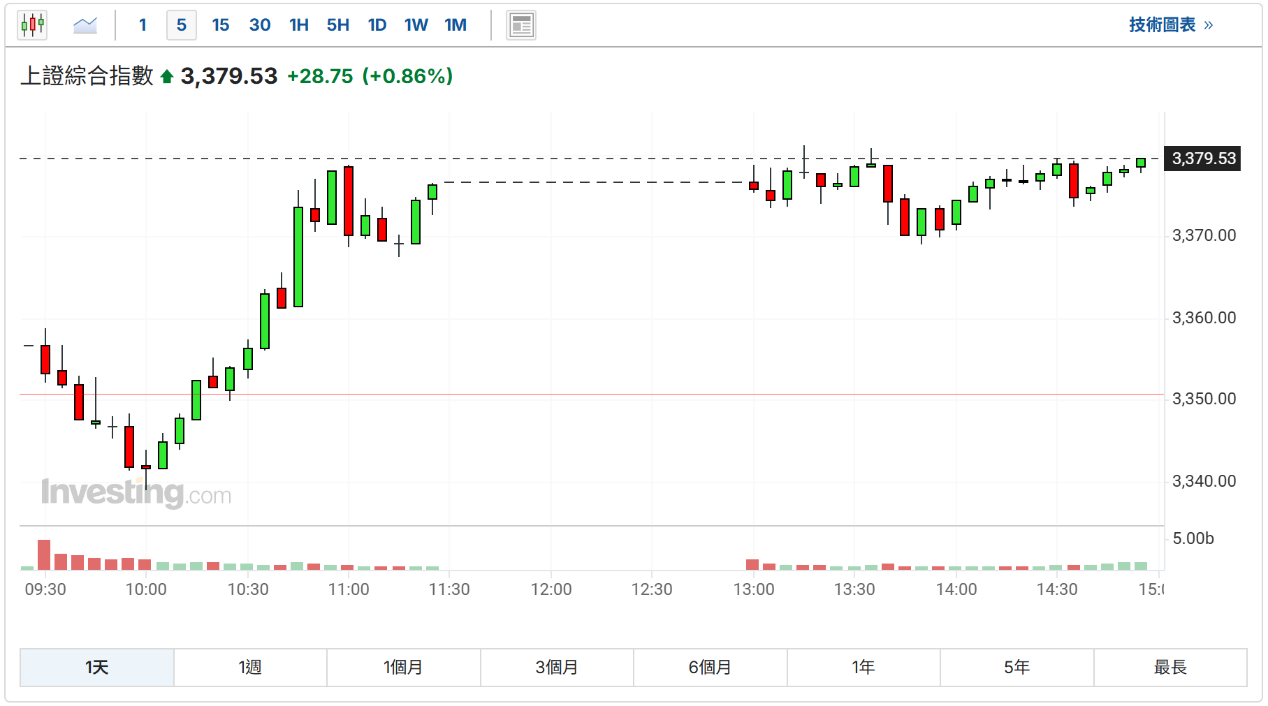Click the 13:00 time axis label
The image size is (1268, 706).
[754, 590]
